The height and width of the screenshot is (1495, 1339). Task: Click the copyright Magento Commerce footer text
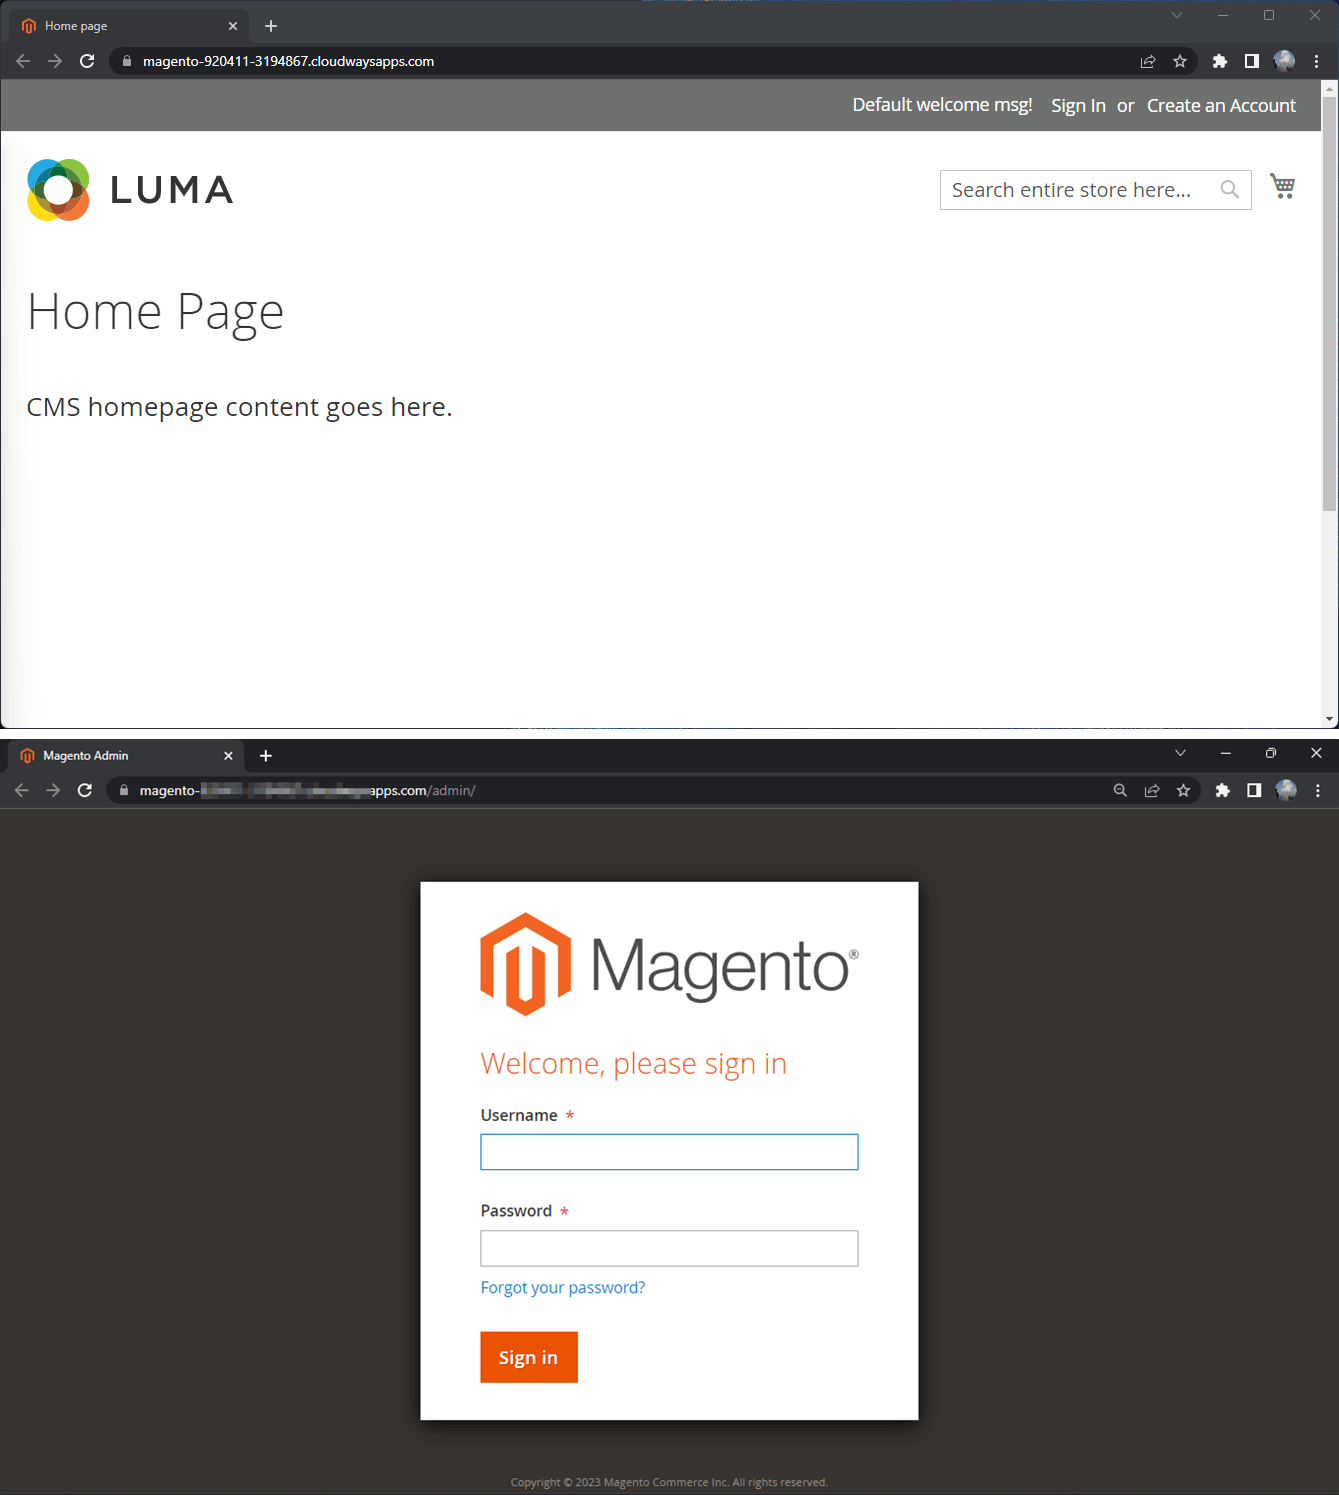[669, 1482]
